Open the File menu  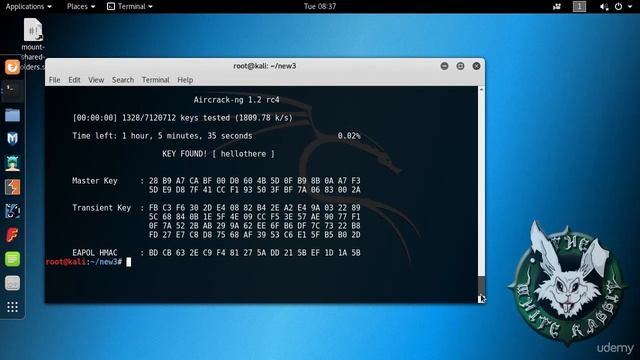pos(54,80)
